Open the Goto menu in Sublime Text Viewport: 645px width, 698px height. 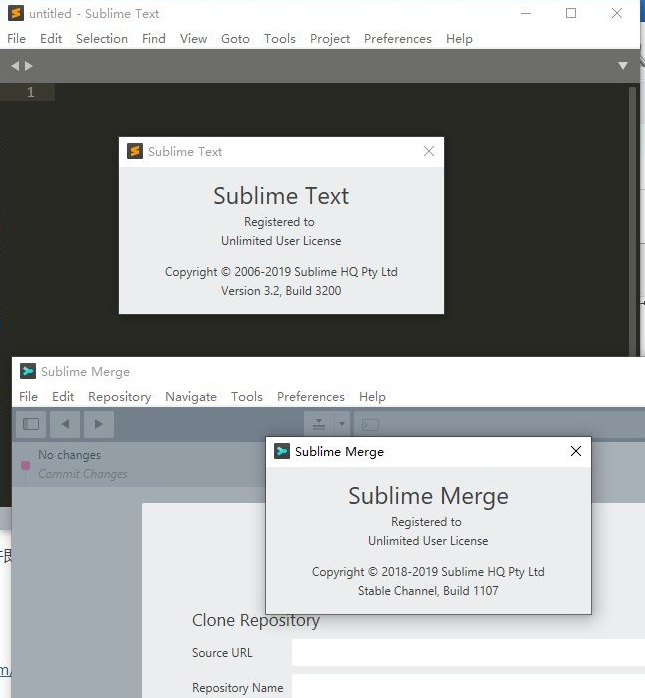pyautogui.click(x=235, y=39)
